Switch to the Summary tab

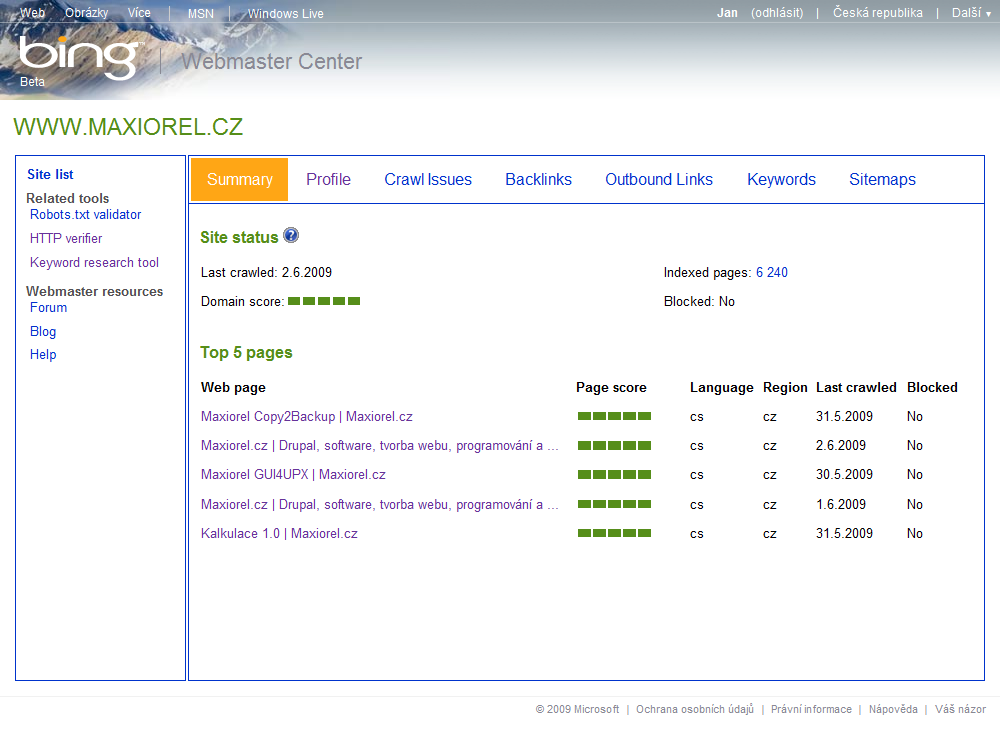(x=240, y=179)
